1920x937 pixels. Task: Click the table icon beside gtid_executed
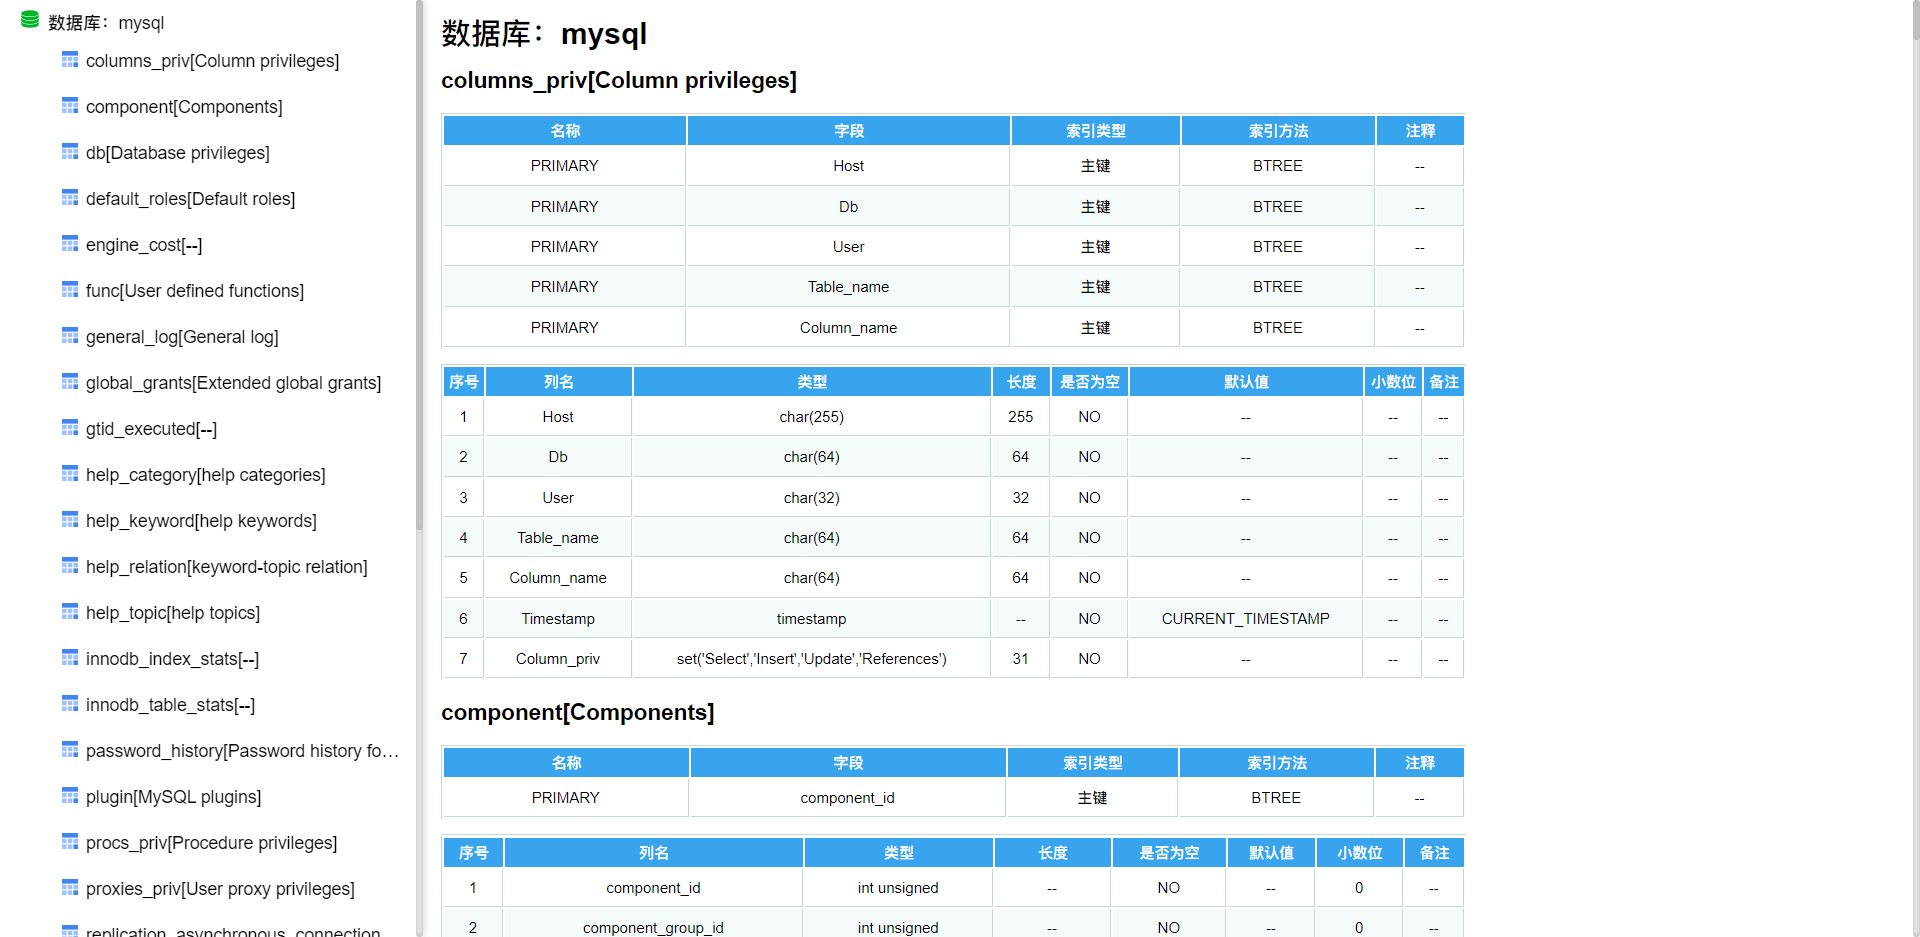pos(69,427)
